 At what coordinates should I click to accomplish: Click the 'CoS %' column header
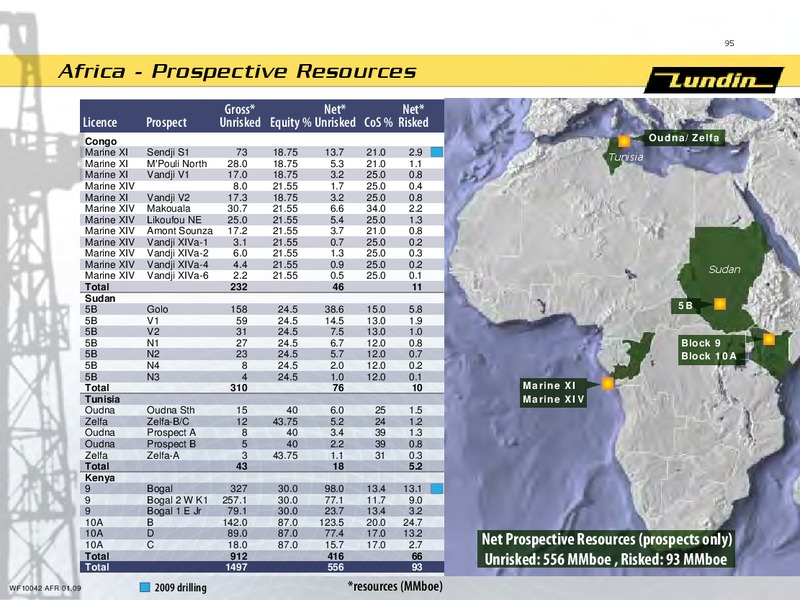point(379,122)
